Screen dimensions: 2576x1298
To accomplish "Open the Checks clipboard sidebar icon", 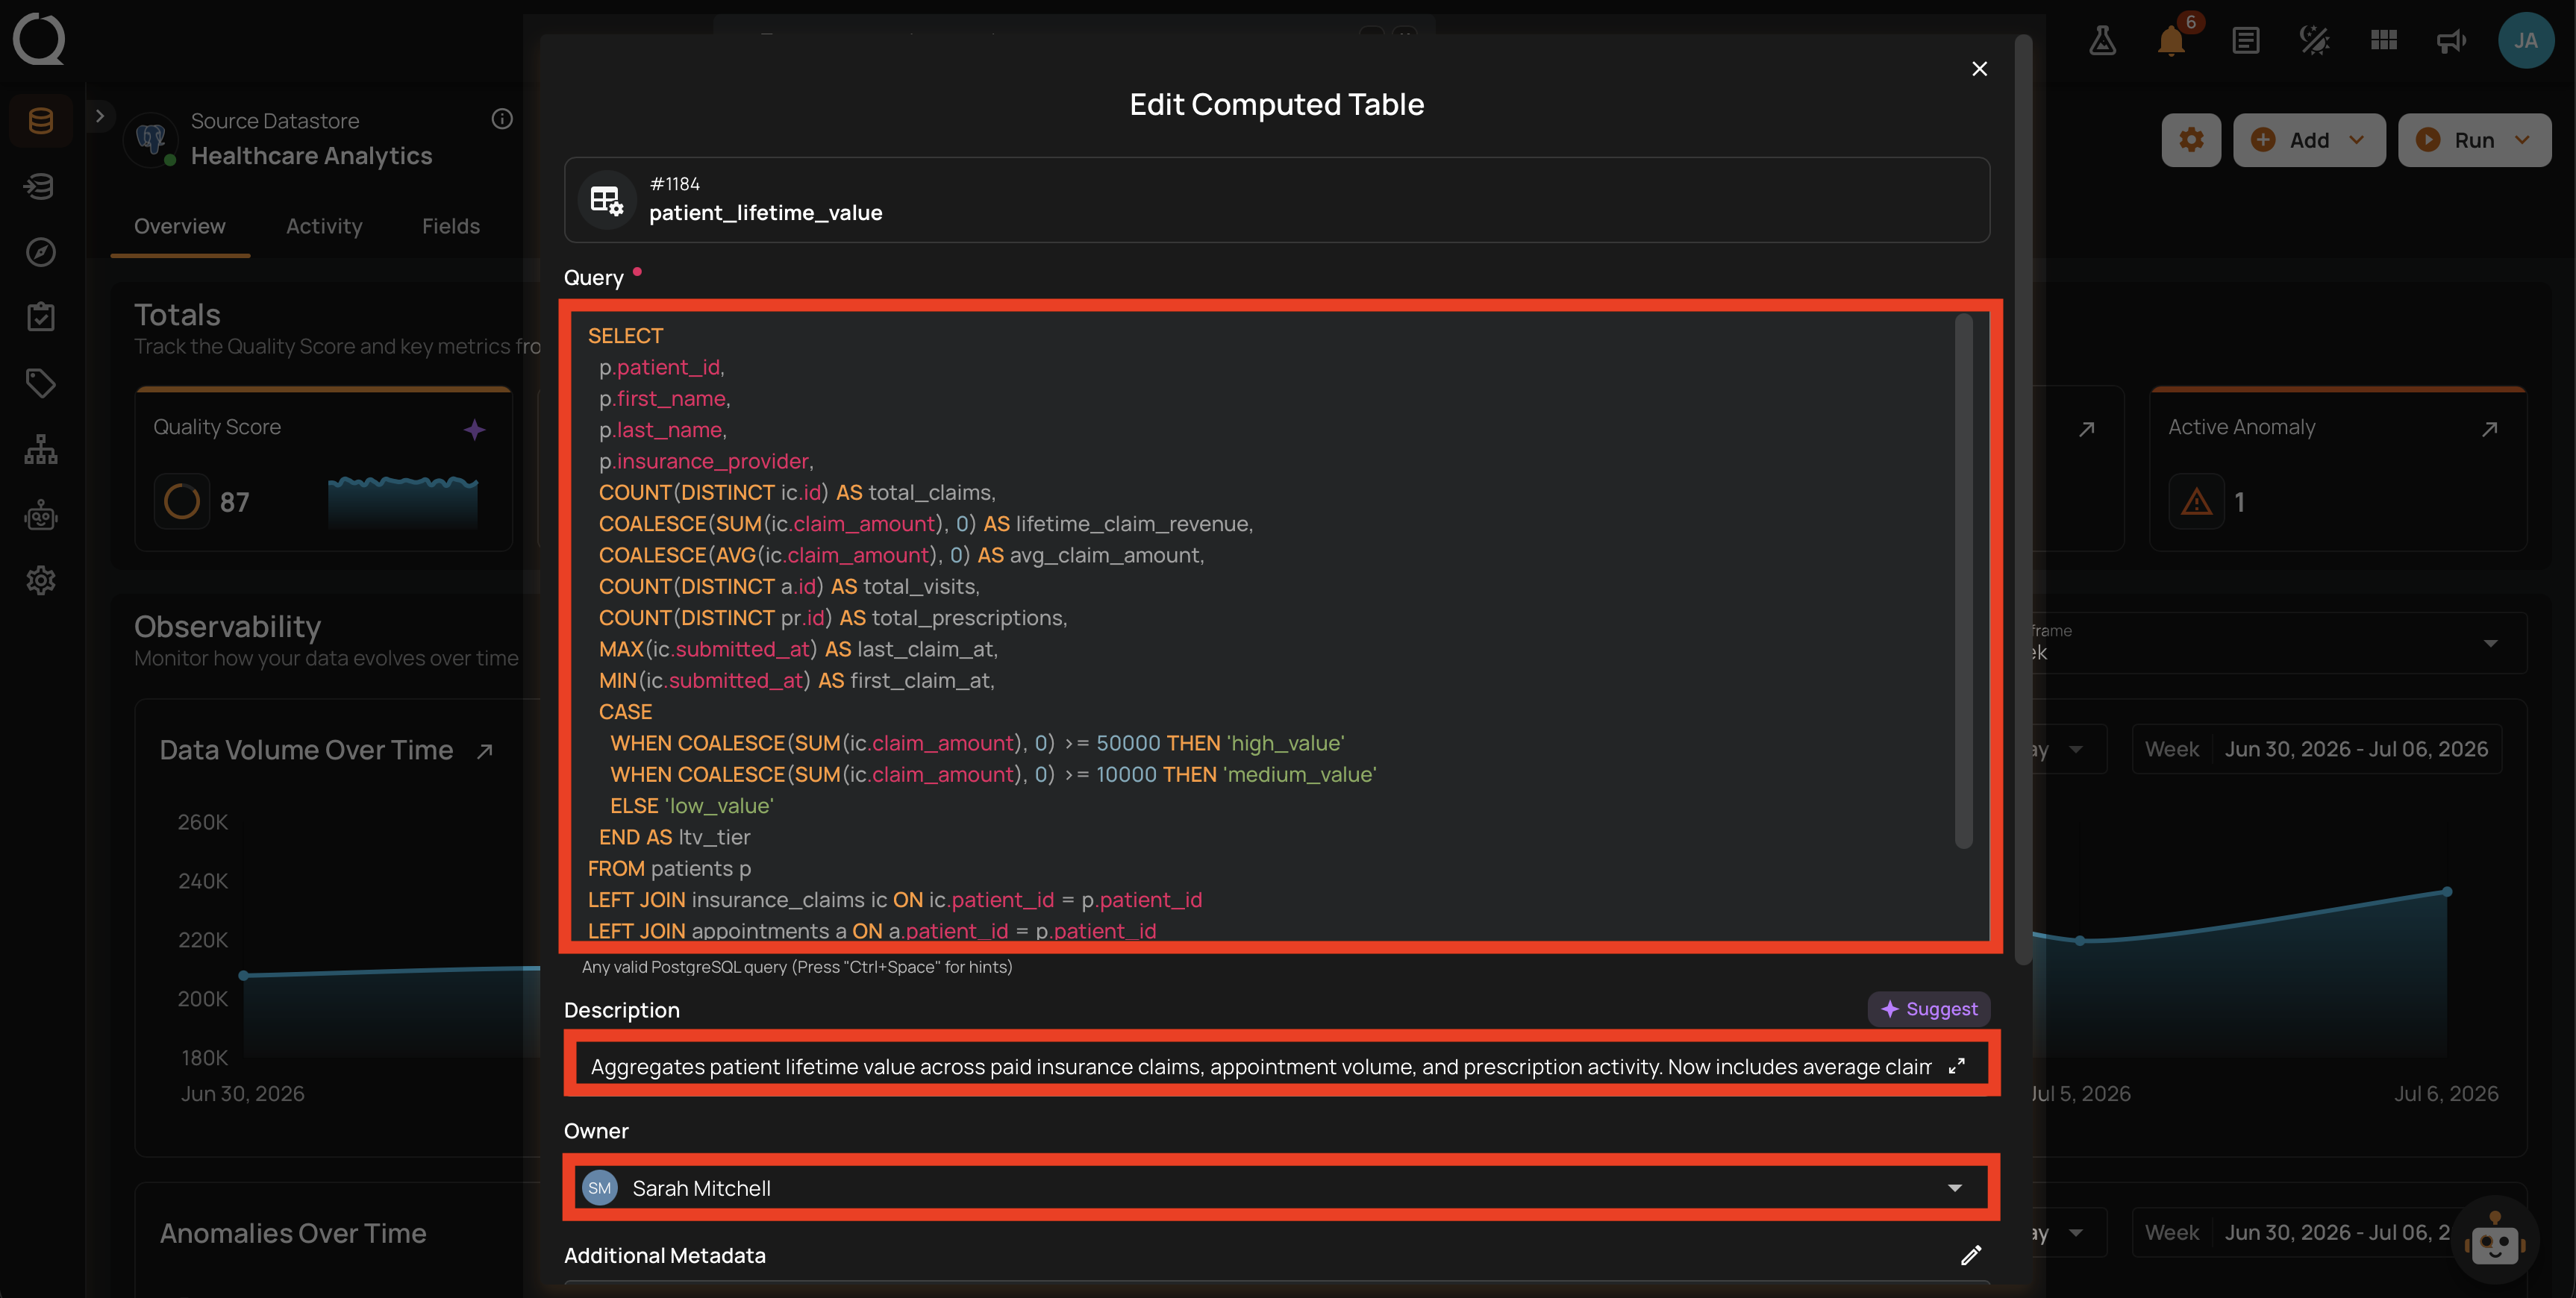I will pyautogui.click(x=40, y=317).
